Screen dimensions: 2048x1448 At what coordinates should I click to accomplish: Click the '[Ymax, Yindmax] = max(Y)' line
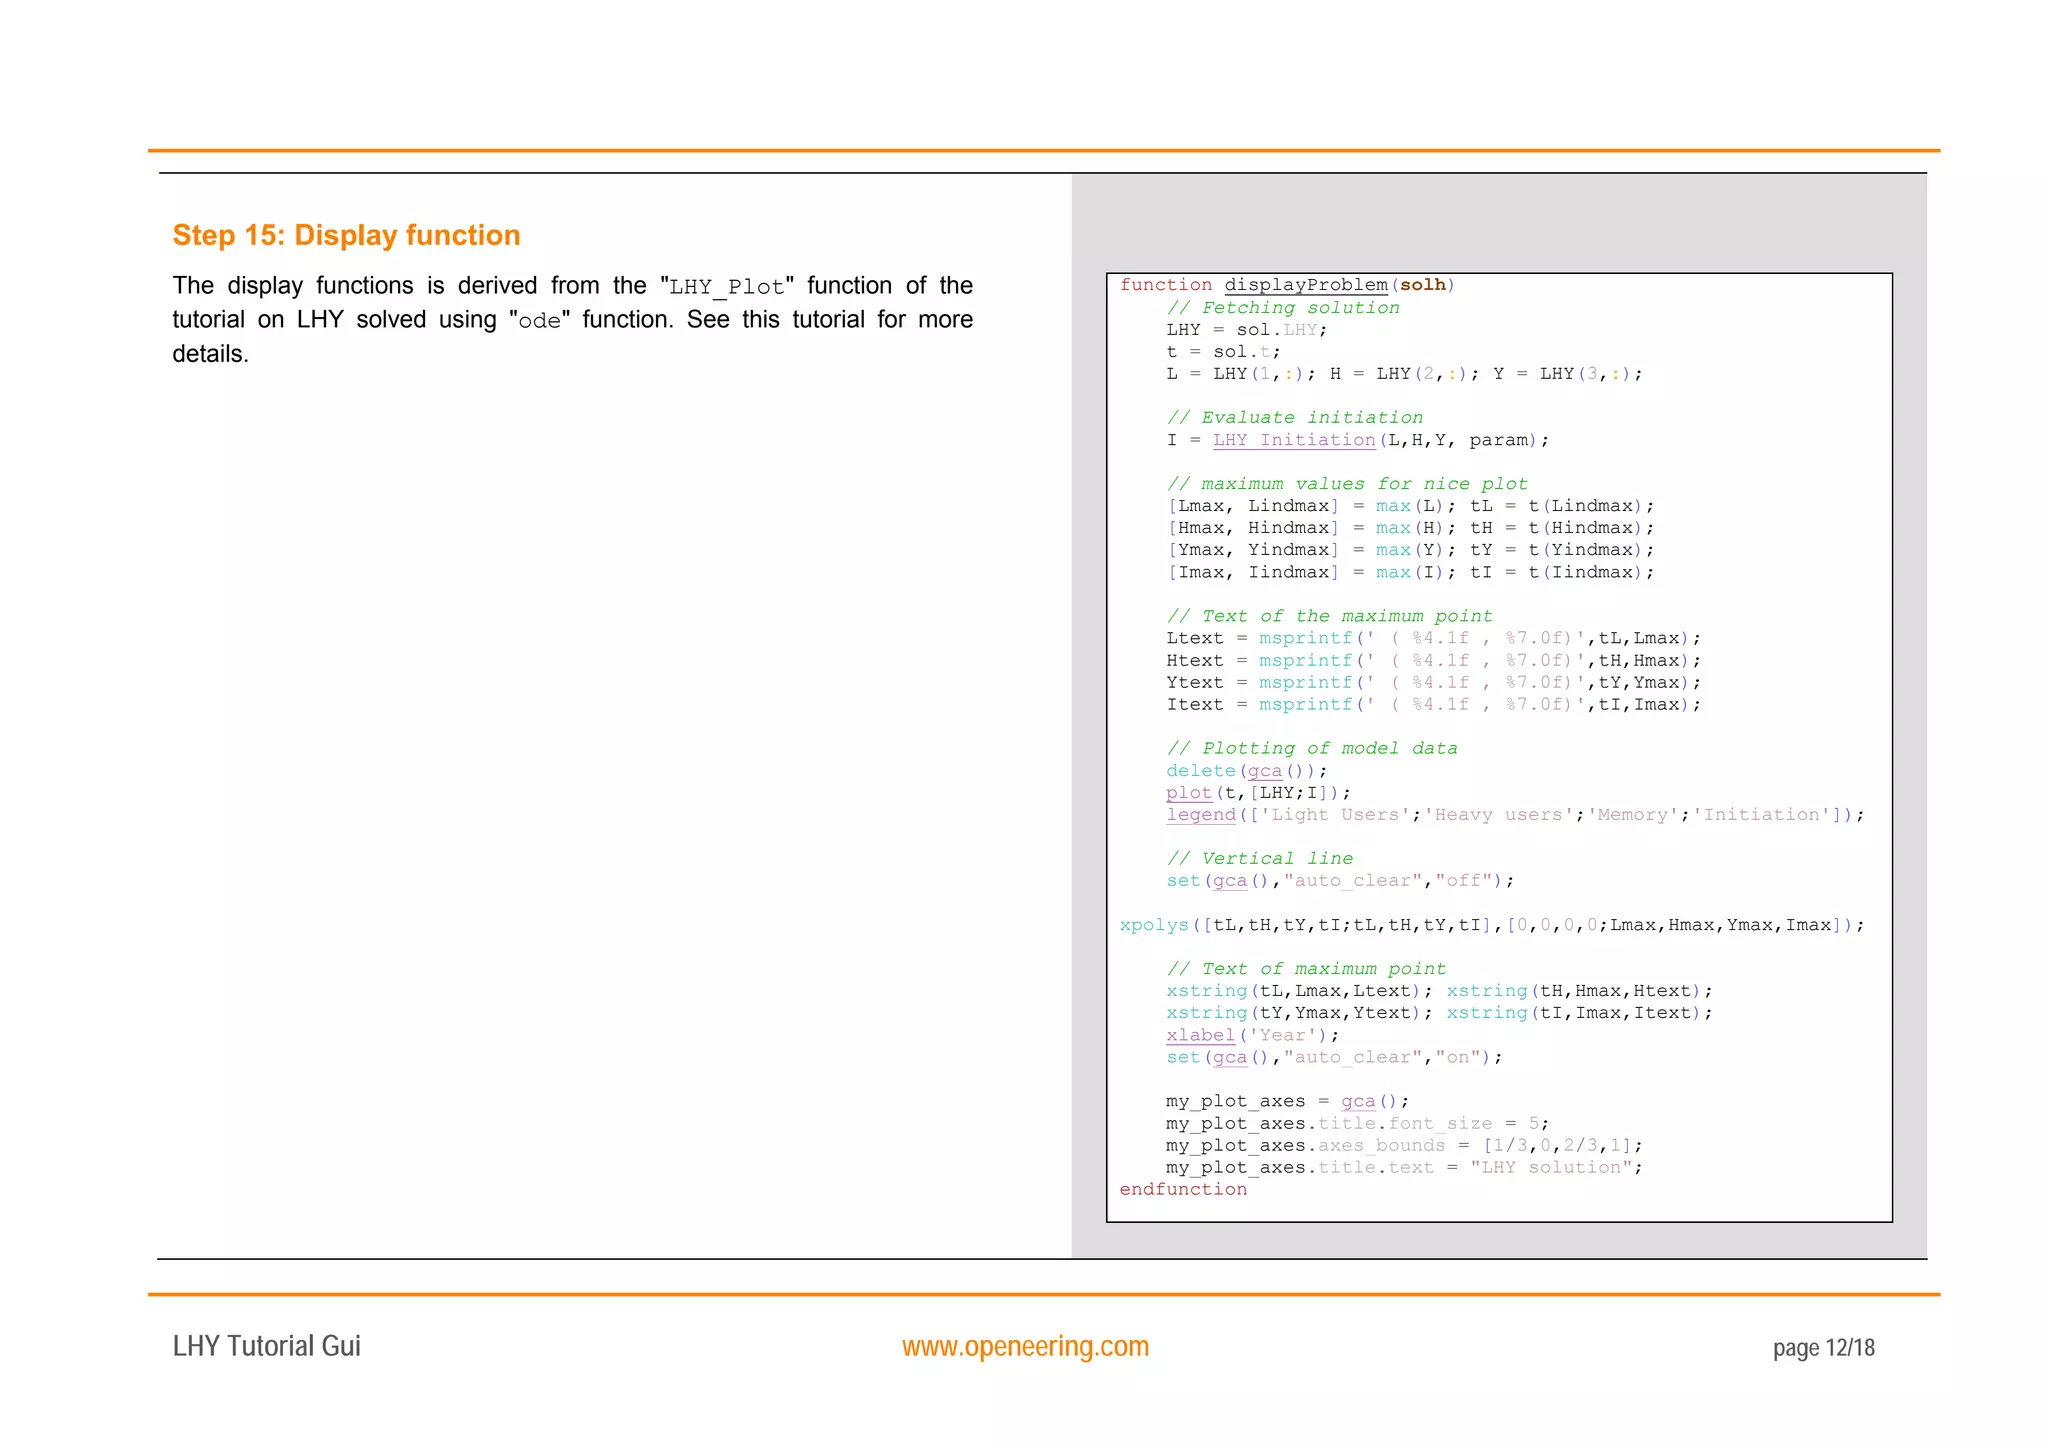point(1410,550)
